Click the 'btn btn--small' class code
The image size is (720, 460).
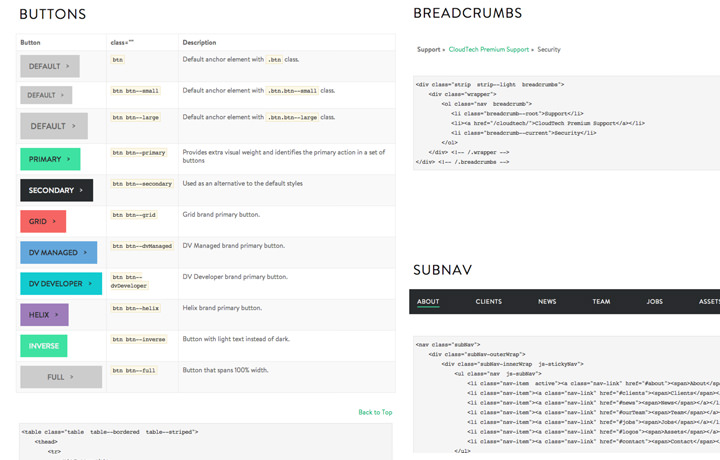coord(135,91)
